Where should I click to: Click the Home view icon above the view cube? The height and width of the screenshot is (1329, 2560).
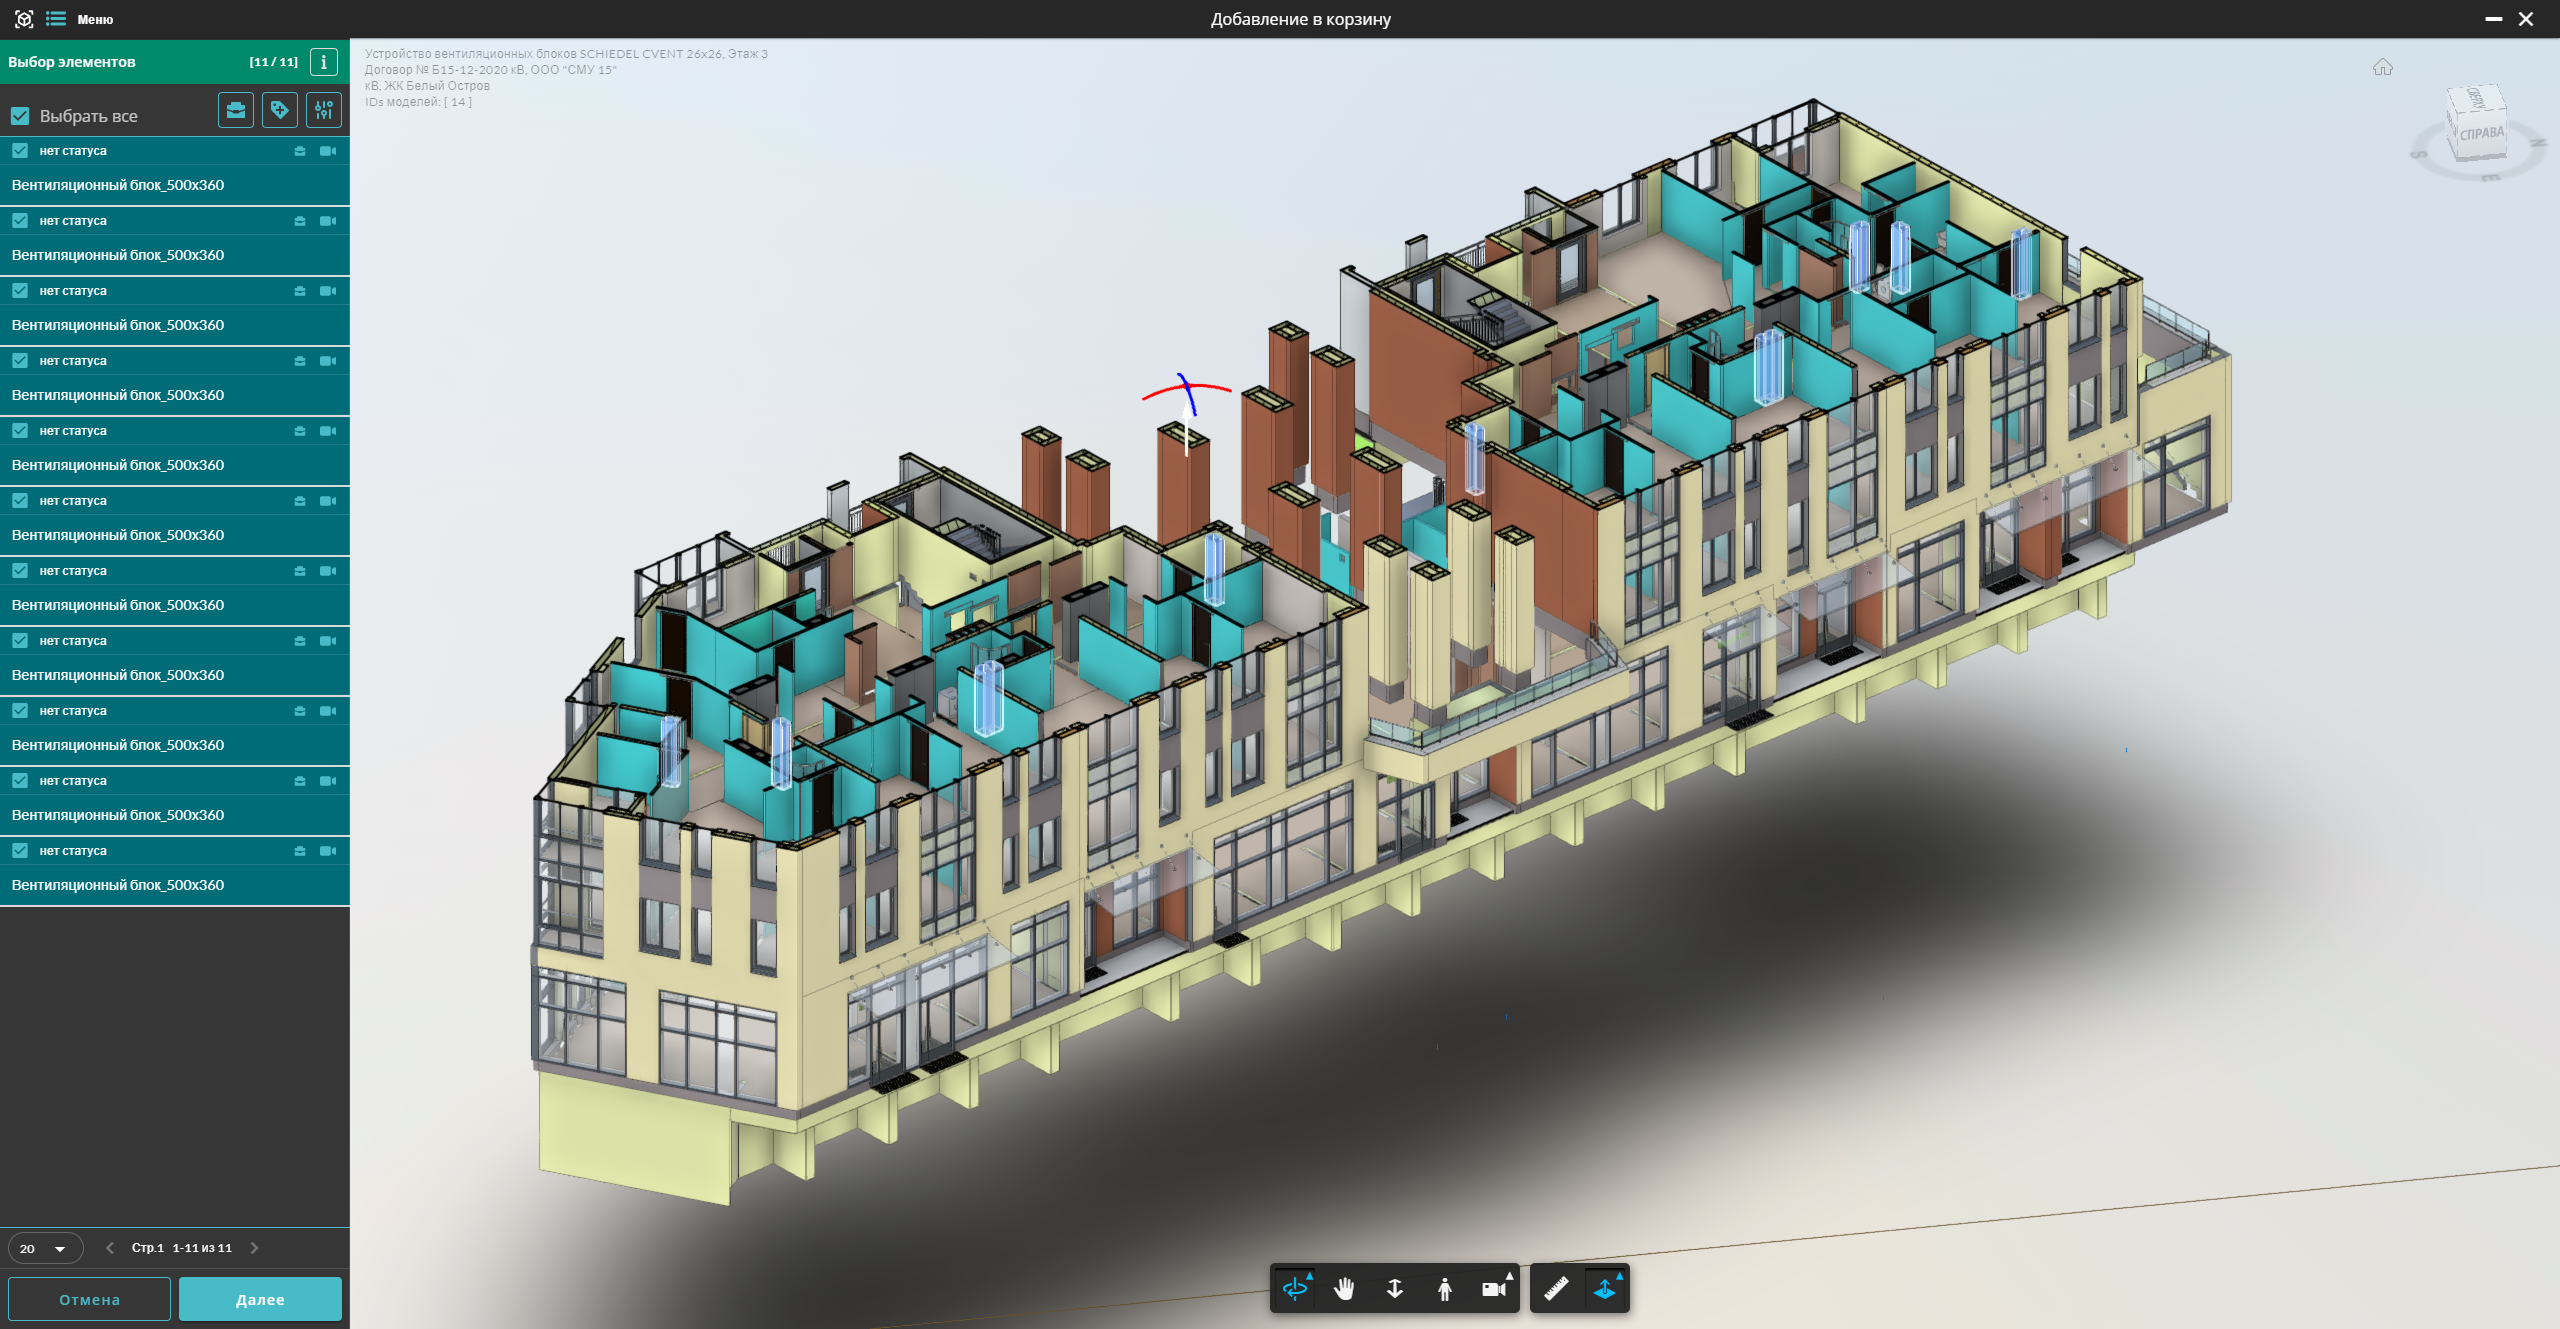pos(2383,67)
